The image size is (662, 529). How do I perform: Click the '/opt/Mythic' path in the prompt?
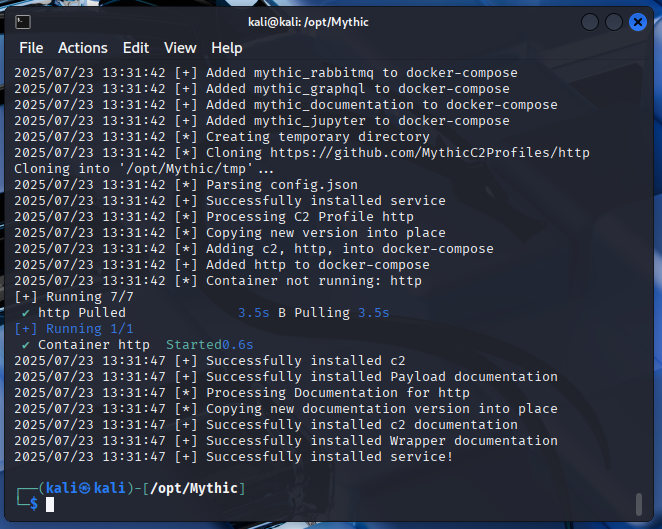pos(194,488)
